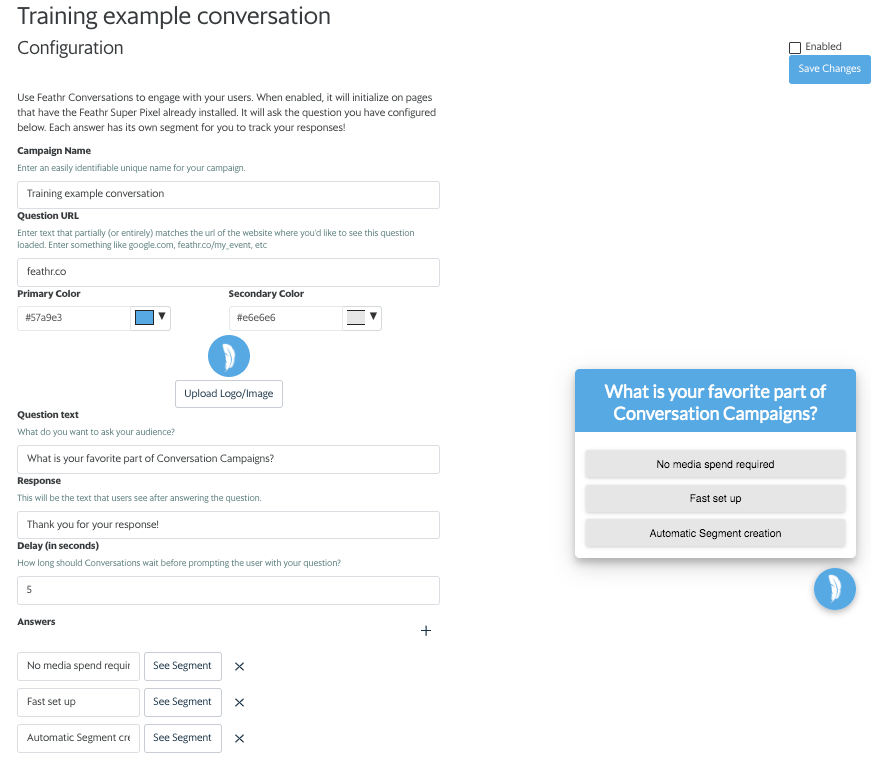Viewport: 877px width, 780px height.
Task: Remove the 'Automatic Segment creation' answer
Action: pos(239,739)
